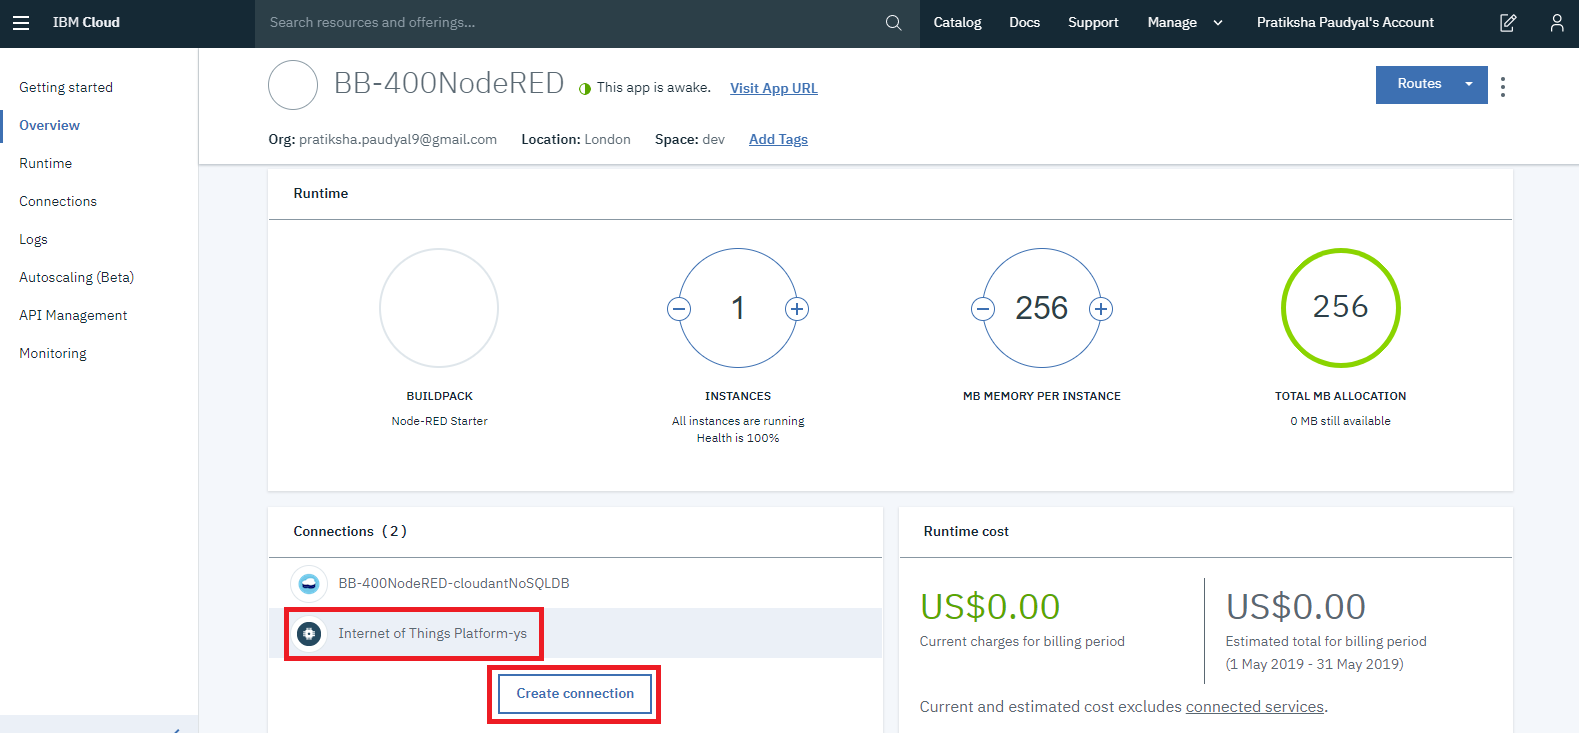The height and width of the screenshot is (733, 1579).
Task: Decrease MB memory per instance
Action: click(x=983, y=309)
